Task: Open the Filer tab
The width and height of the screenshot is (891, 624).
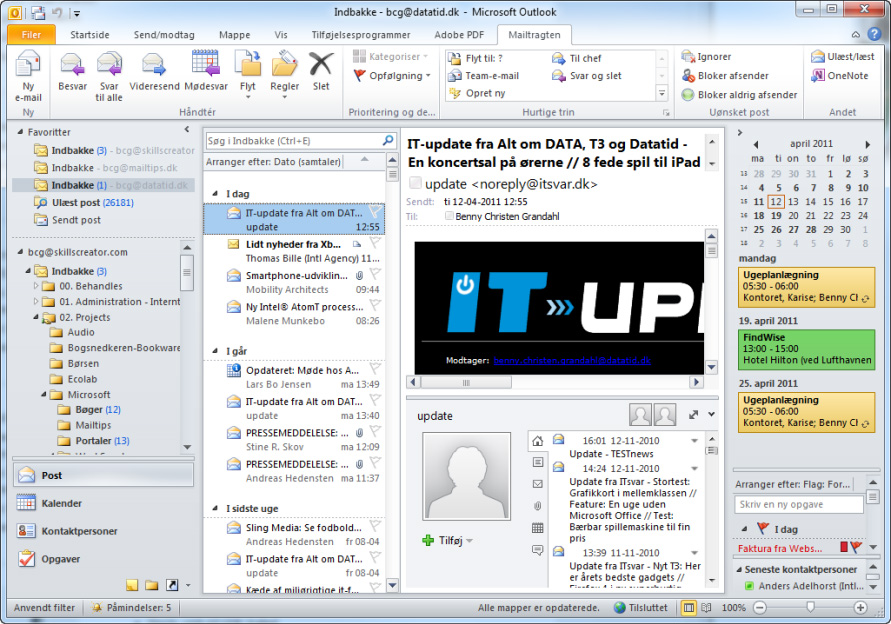Action: 31,34
